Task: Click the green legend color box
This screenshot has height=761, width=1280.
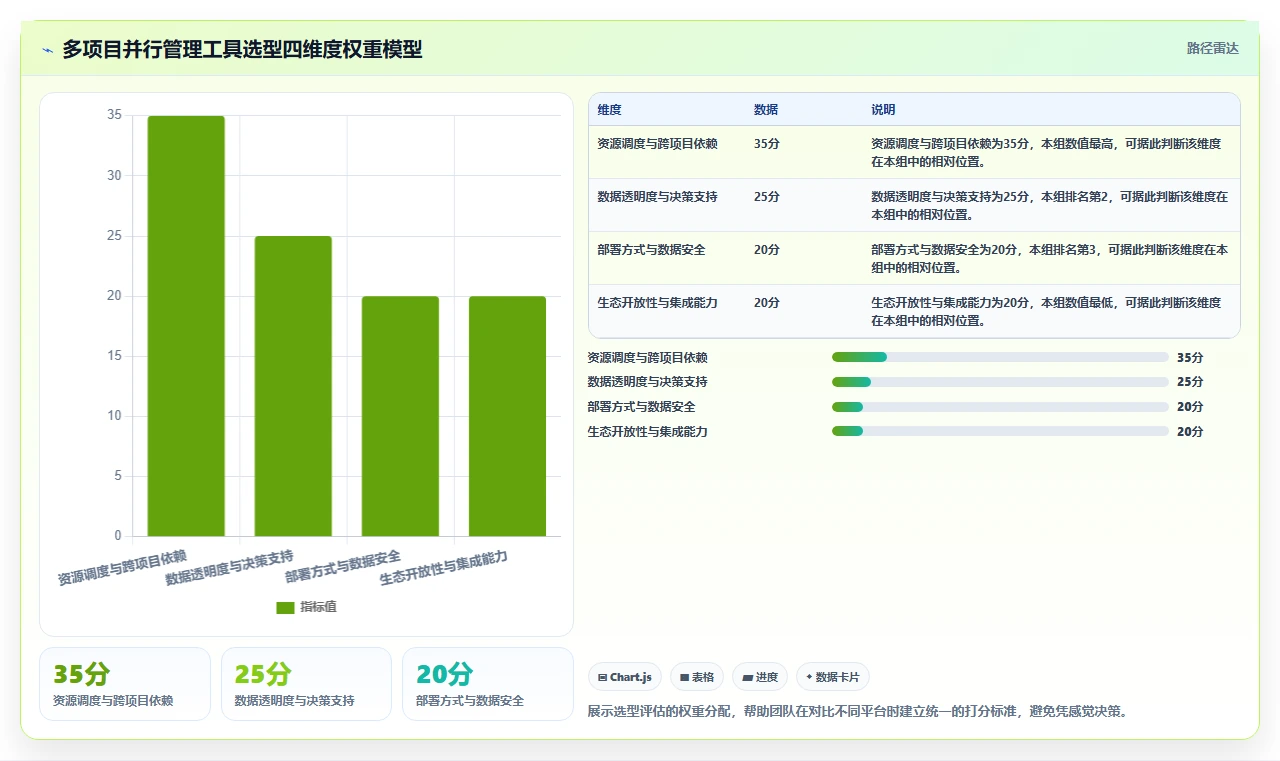Action: pyautogui.click(x=285, y=607)
